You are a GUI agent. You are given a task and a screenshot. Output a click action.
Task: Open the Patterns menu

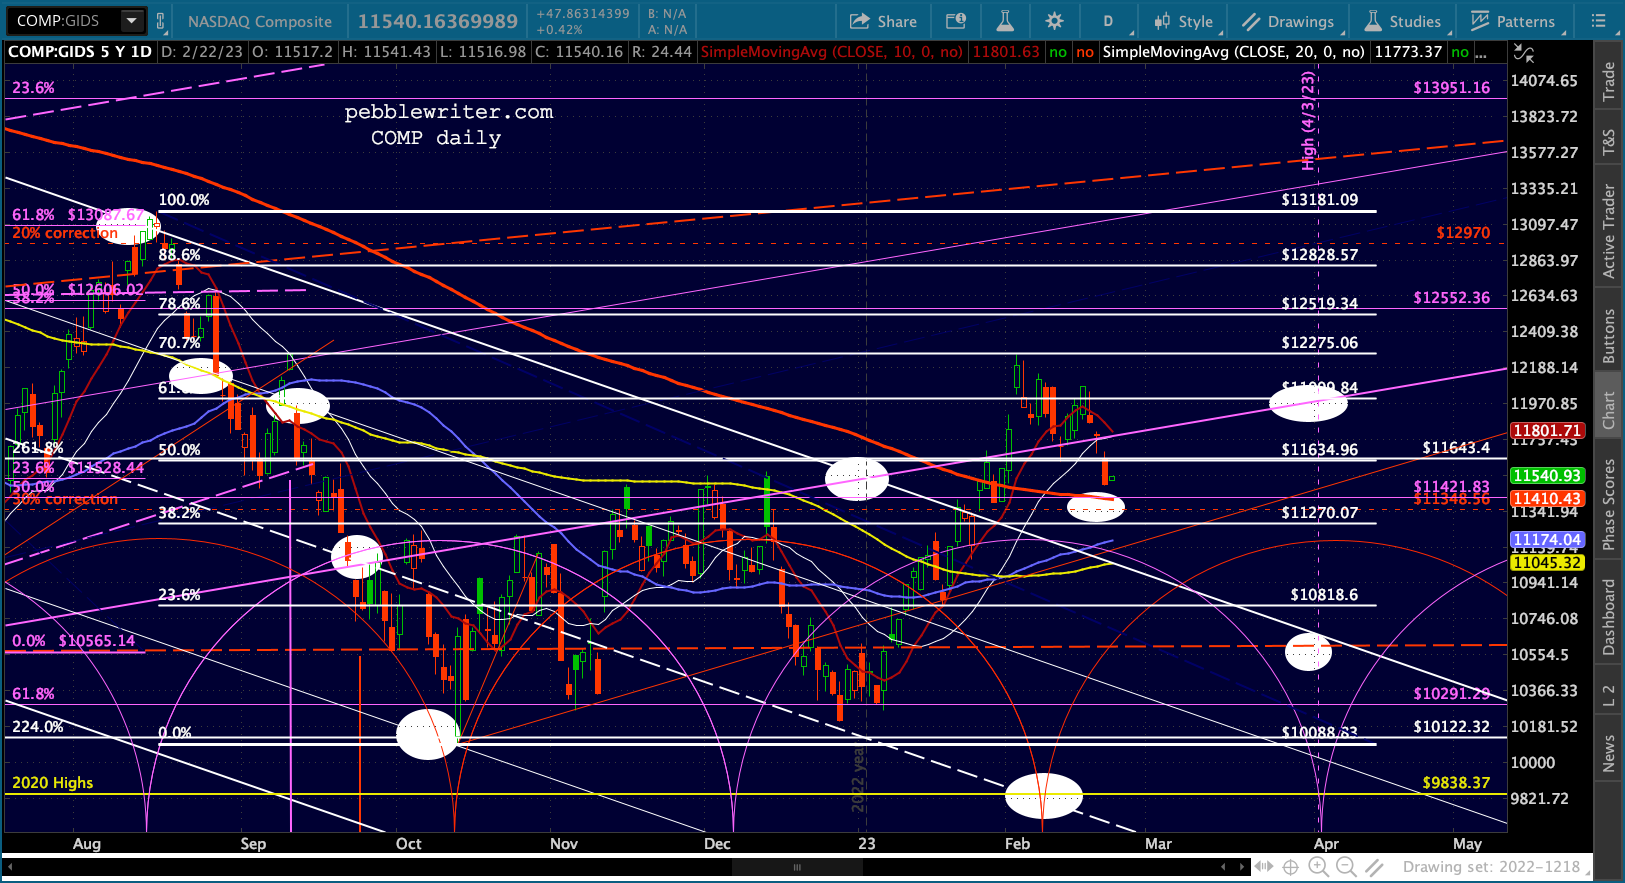(x=1513, y=21)
